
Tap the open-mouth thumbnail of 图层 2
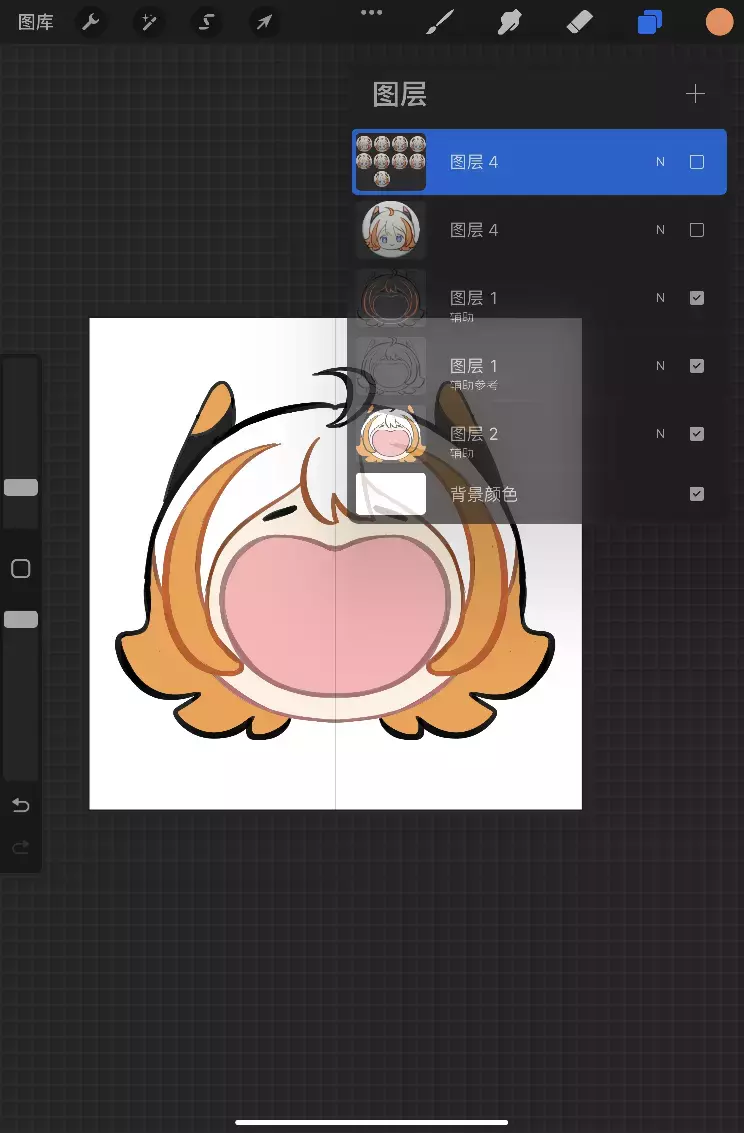[x=391, y=434]
